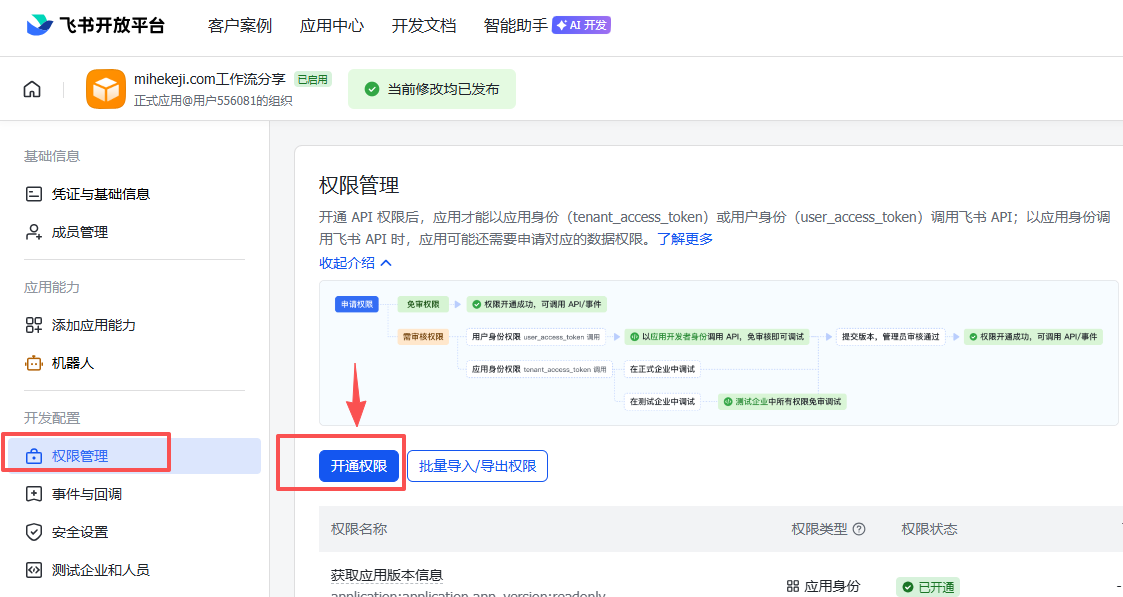Screen dimensions: 1123x597
Task: Click the 成员管理 person icon
Action: coord(34,232)
